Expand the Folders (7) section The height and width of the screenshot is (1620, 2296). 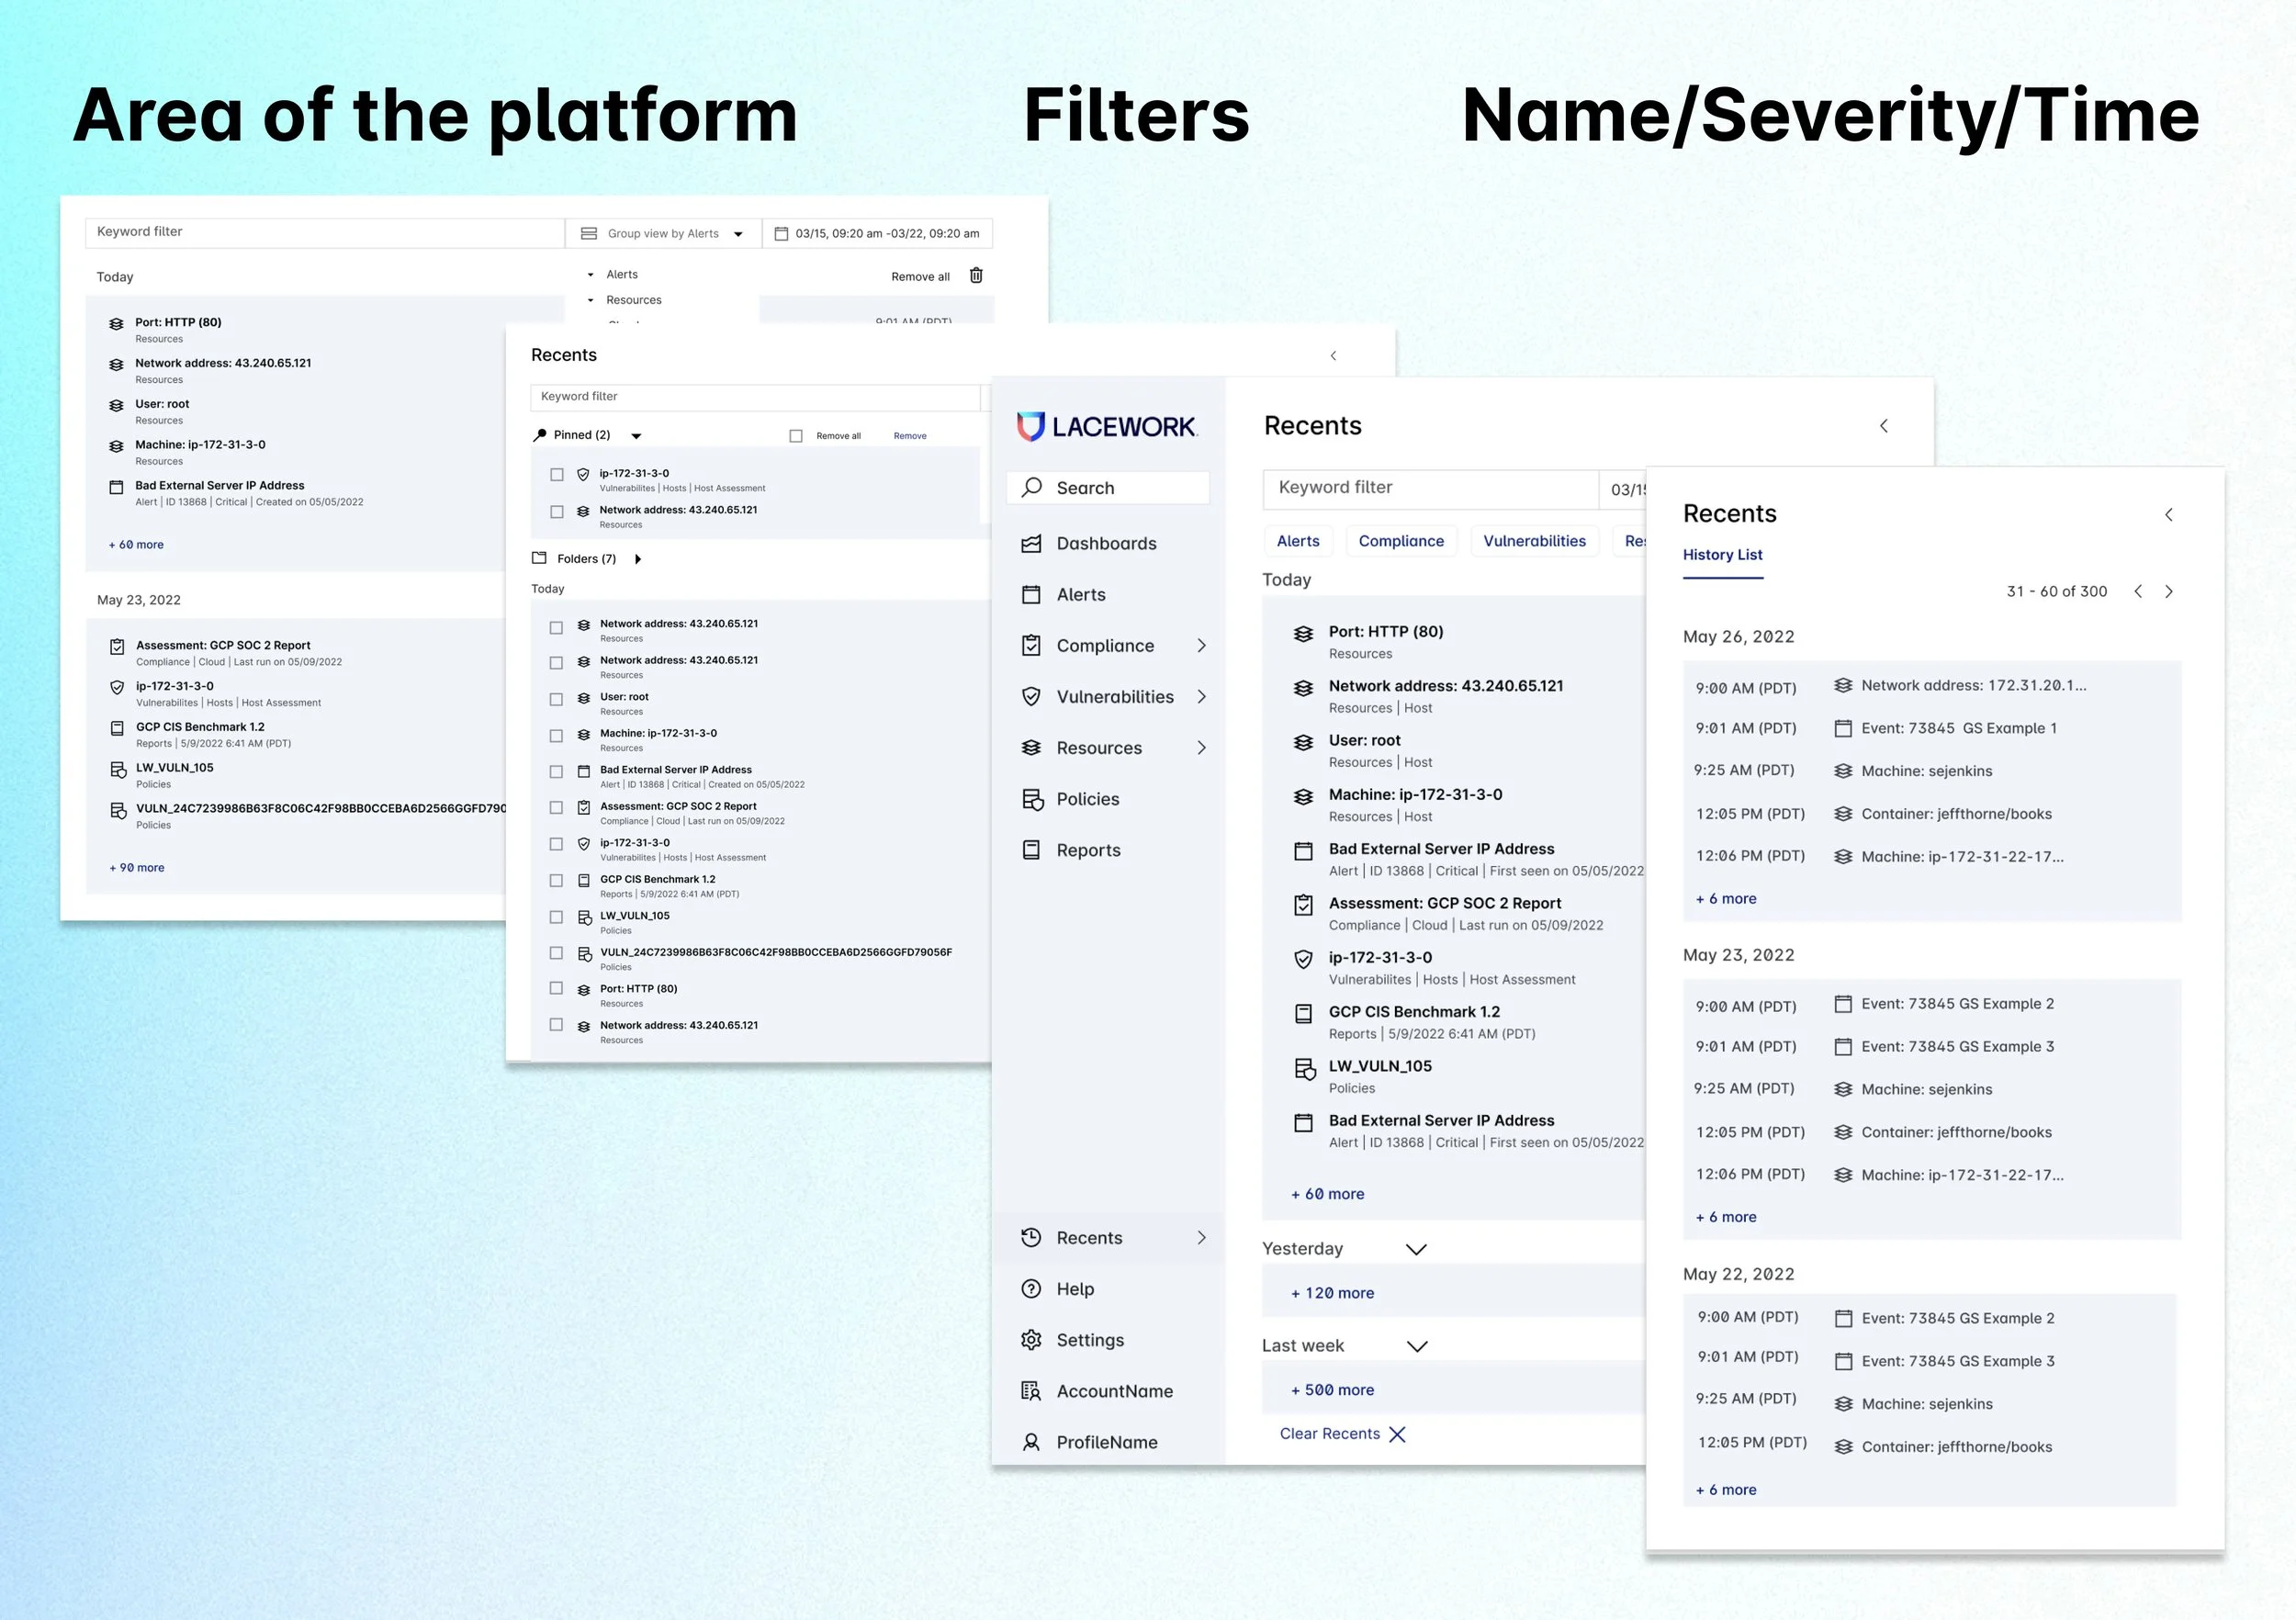[638, 559]
